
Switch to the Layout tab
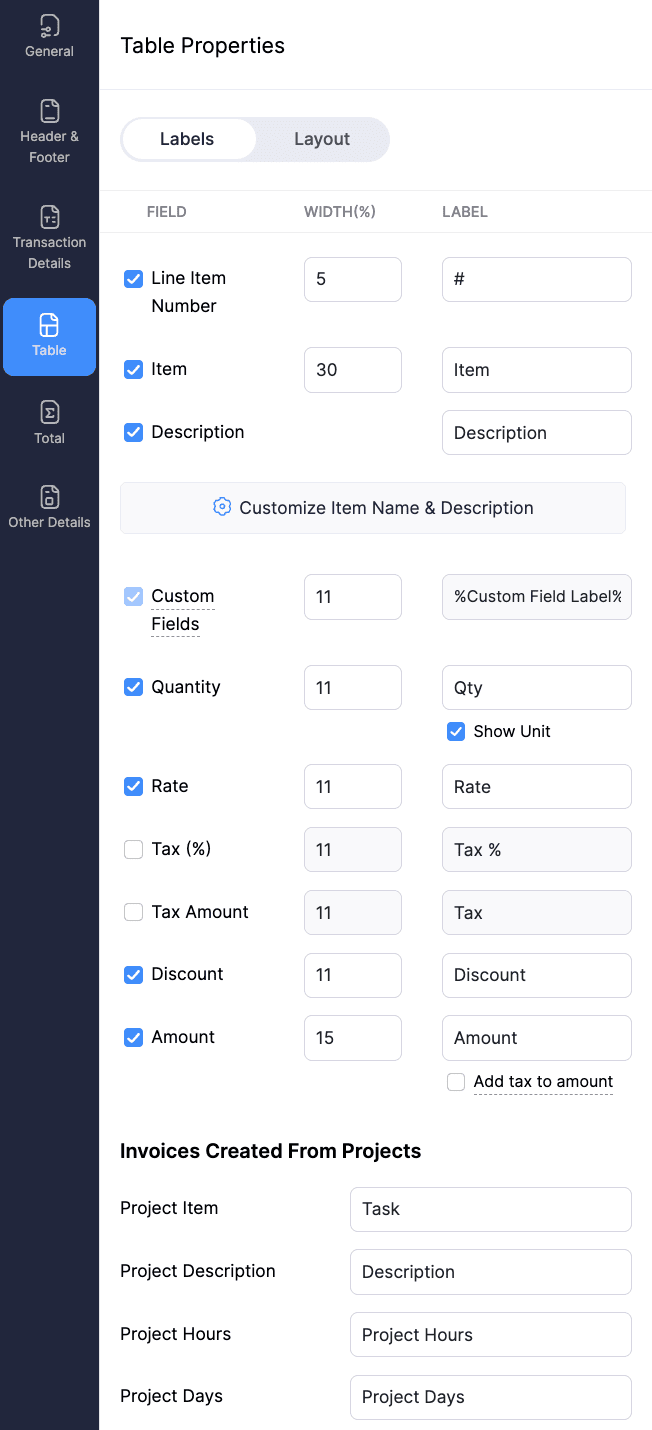[321, 139]
